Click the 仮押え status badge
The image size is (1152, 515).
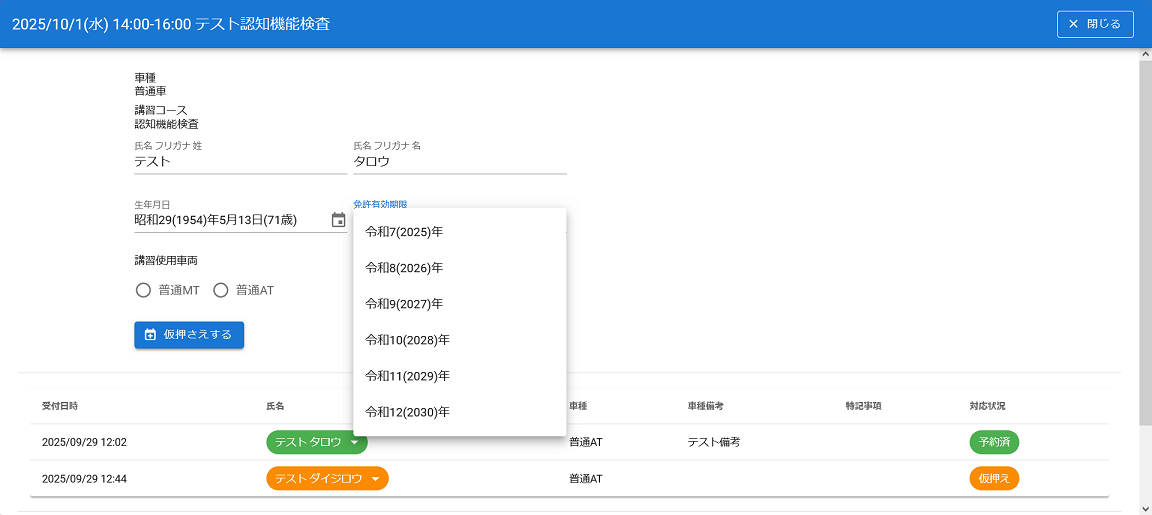pos(993,479)
